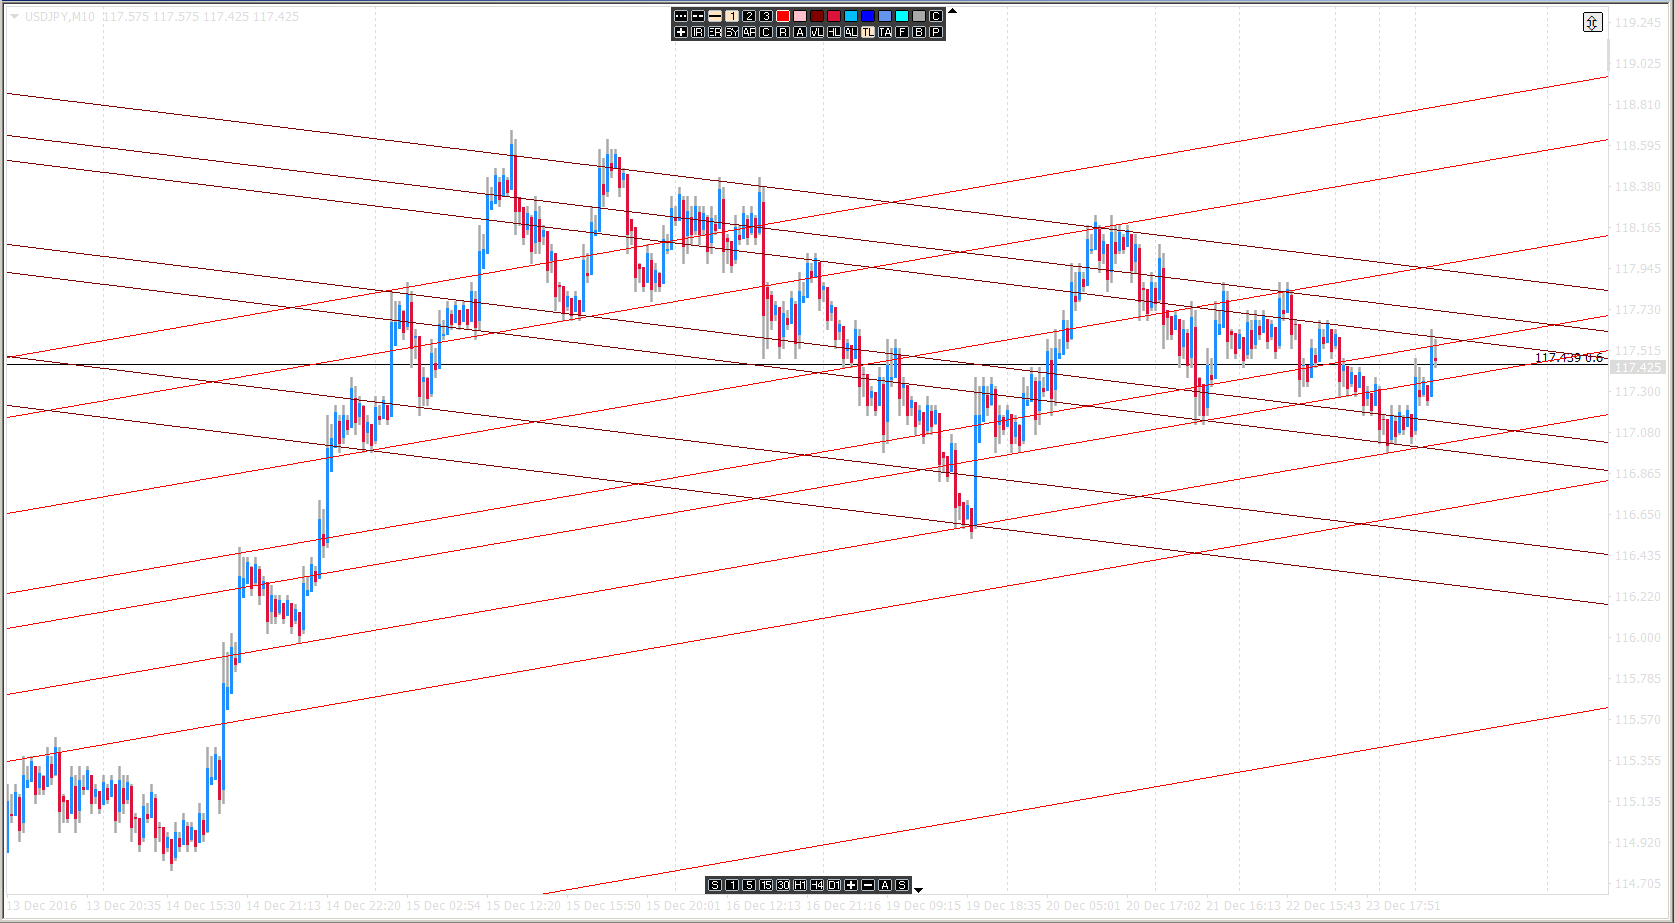The height and width of the screenshot is (923, 1675).
Task: Click the C button between AR and R
Action: pos(766,32)
